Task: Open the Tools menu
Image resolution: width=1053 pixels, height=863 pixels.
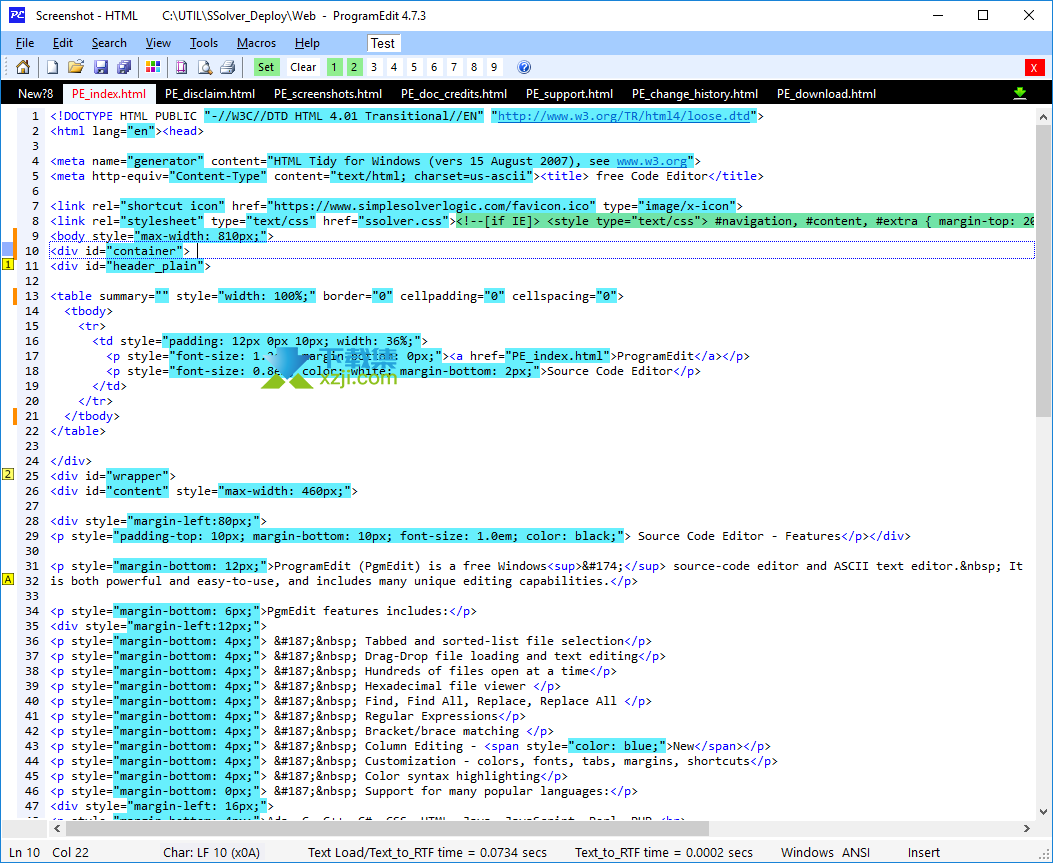Action: [x=203, y=43]
